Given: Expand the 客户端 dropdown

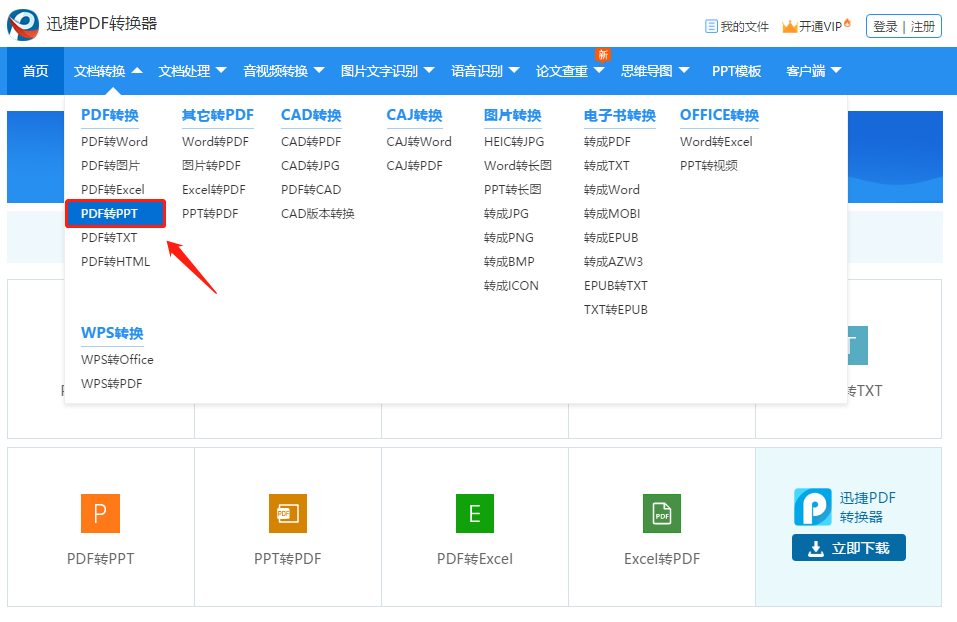Looking at the screenshot, I should tap(814, 71).
